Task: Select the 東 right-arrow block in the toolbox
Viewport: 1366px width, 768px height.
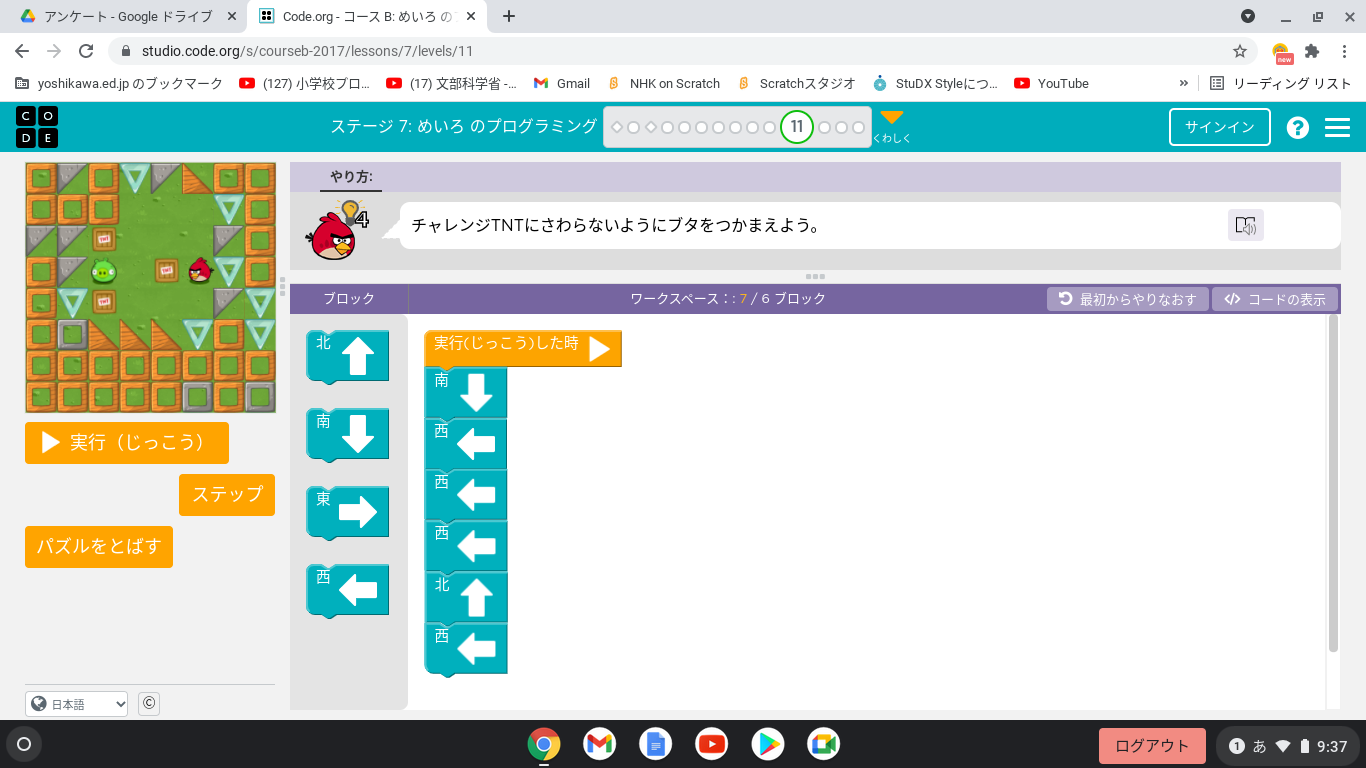Action: click(x=347, y=512)
